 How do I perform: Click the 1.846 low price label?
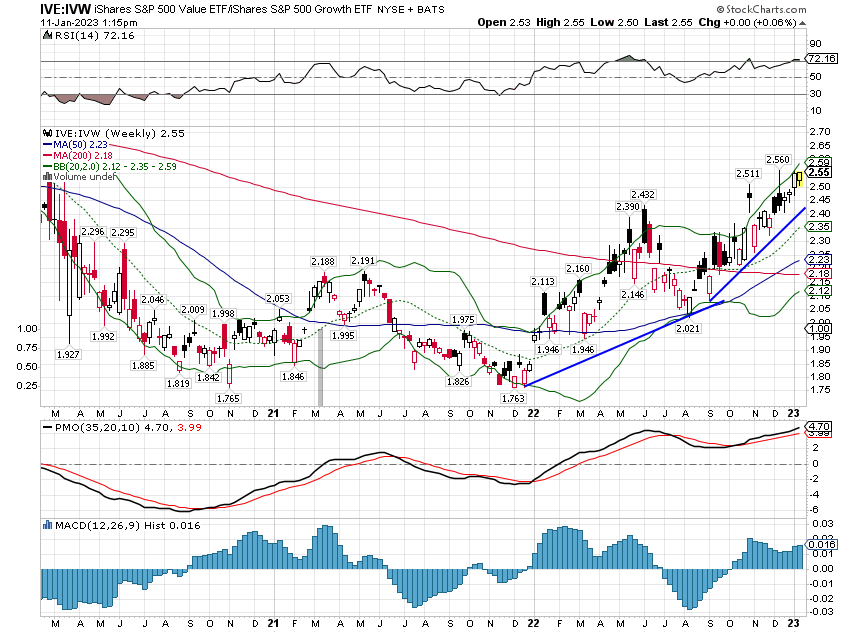click(293, 376)
